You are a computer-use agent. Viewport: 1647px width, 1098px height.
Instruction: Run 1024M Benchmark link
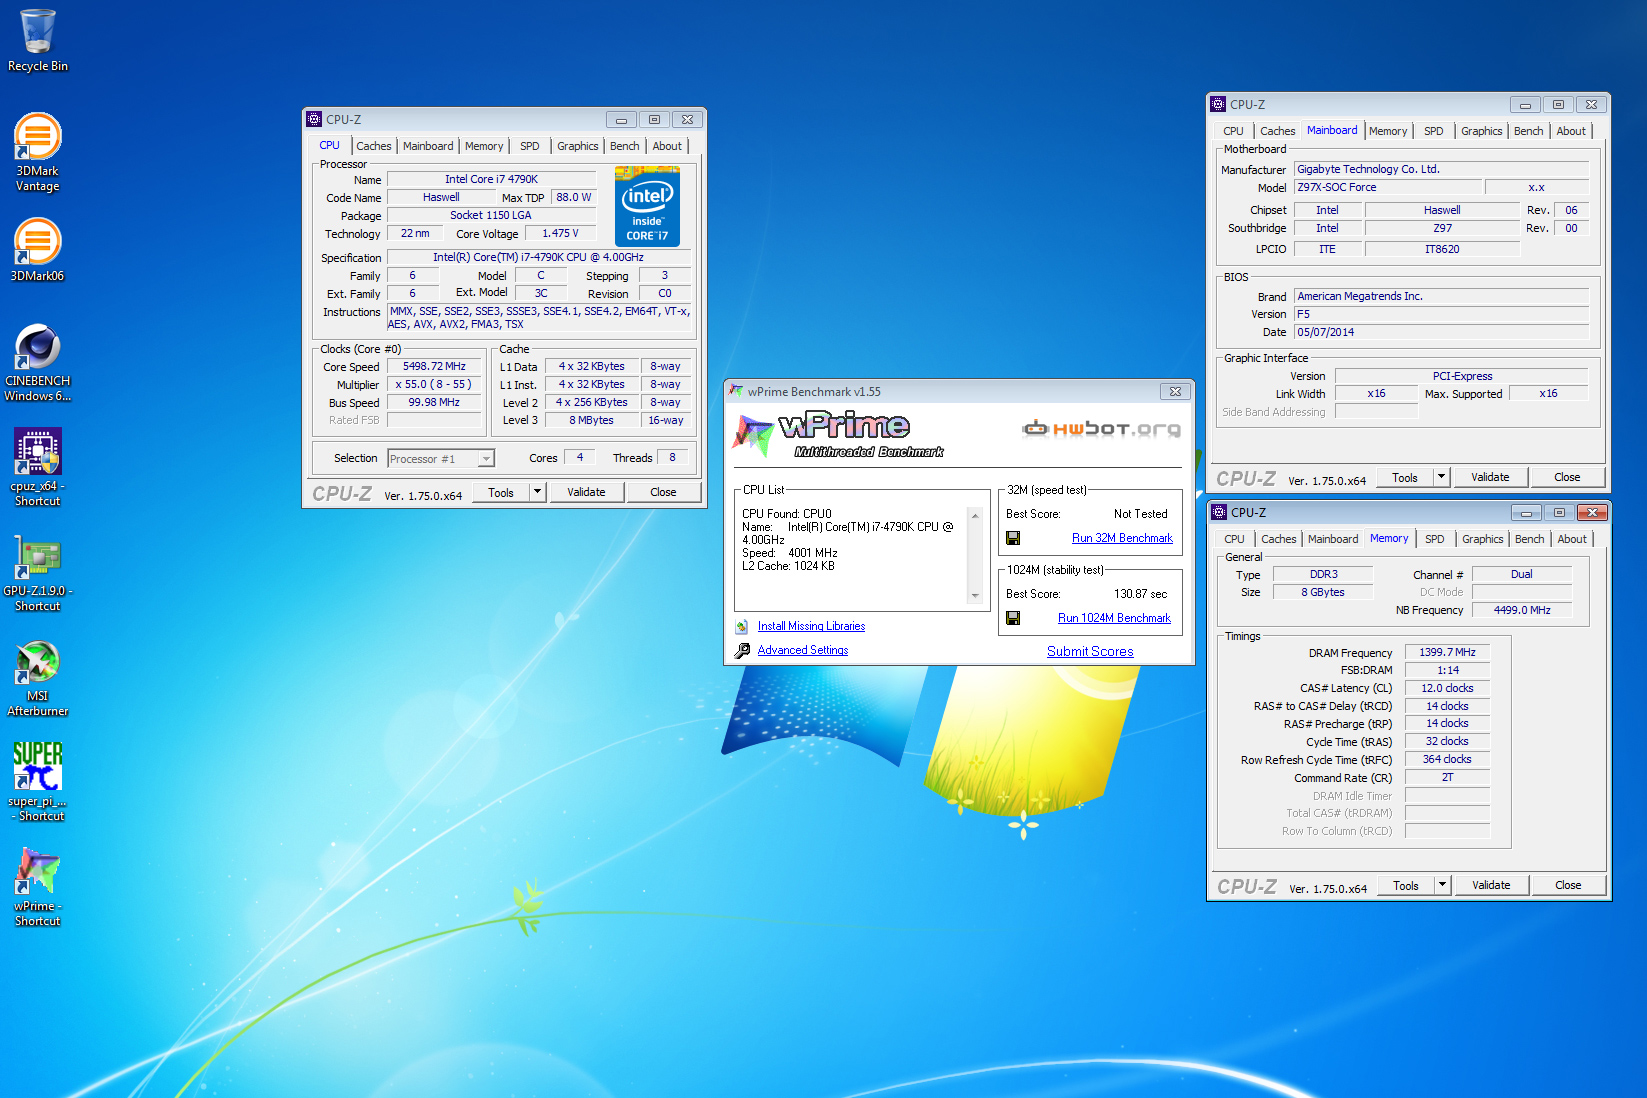point(1114,618)
